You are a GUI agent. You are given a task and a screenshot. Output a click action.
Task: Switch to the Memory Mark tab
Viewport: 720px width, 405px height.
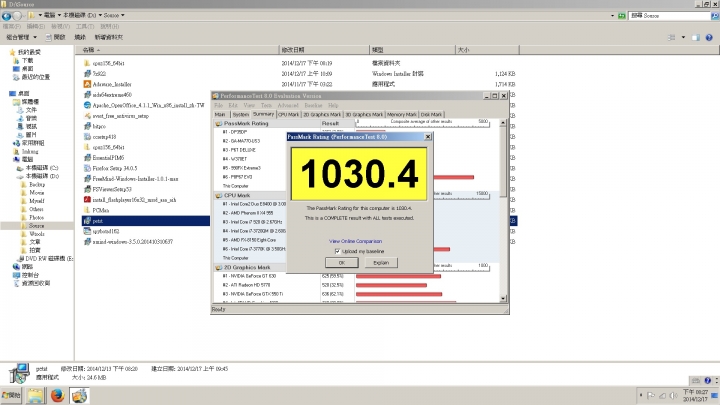pyautogui.click(x=402, y=114)
